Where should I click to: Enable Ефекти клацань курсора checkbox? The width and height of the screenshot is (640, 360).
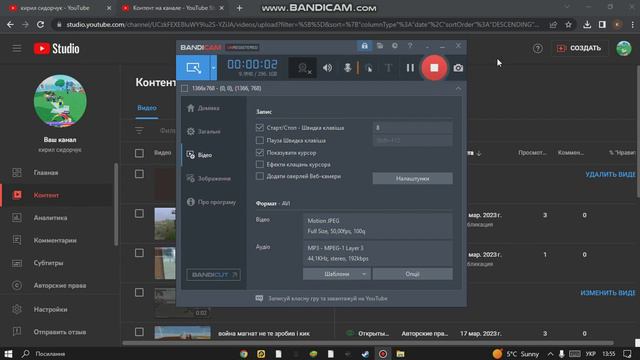(260, 164)
